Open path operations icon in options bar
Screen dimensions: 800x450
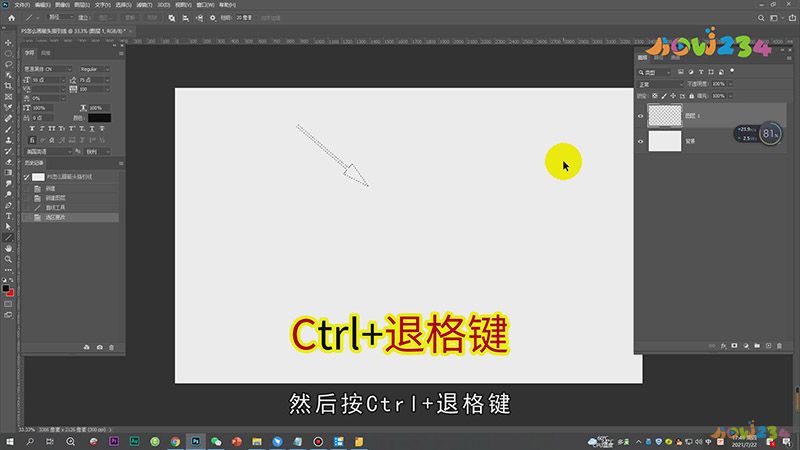pos(171,18)
